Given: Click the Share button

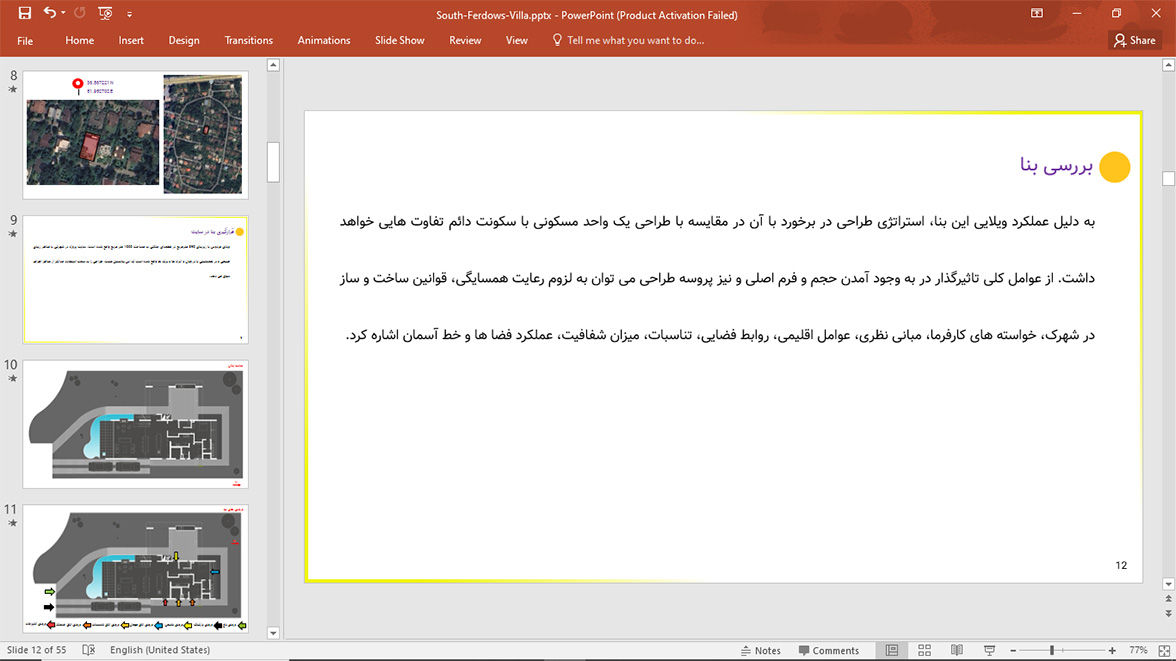Looking at the screenshot, I should 1135,41.
